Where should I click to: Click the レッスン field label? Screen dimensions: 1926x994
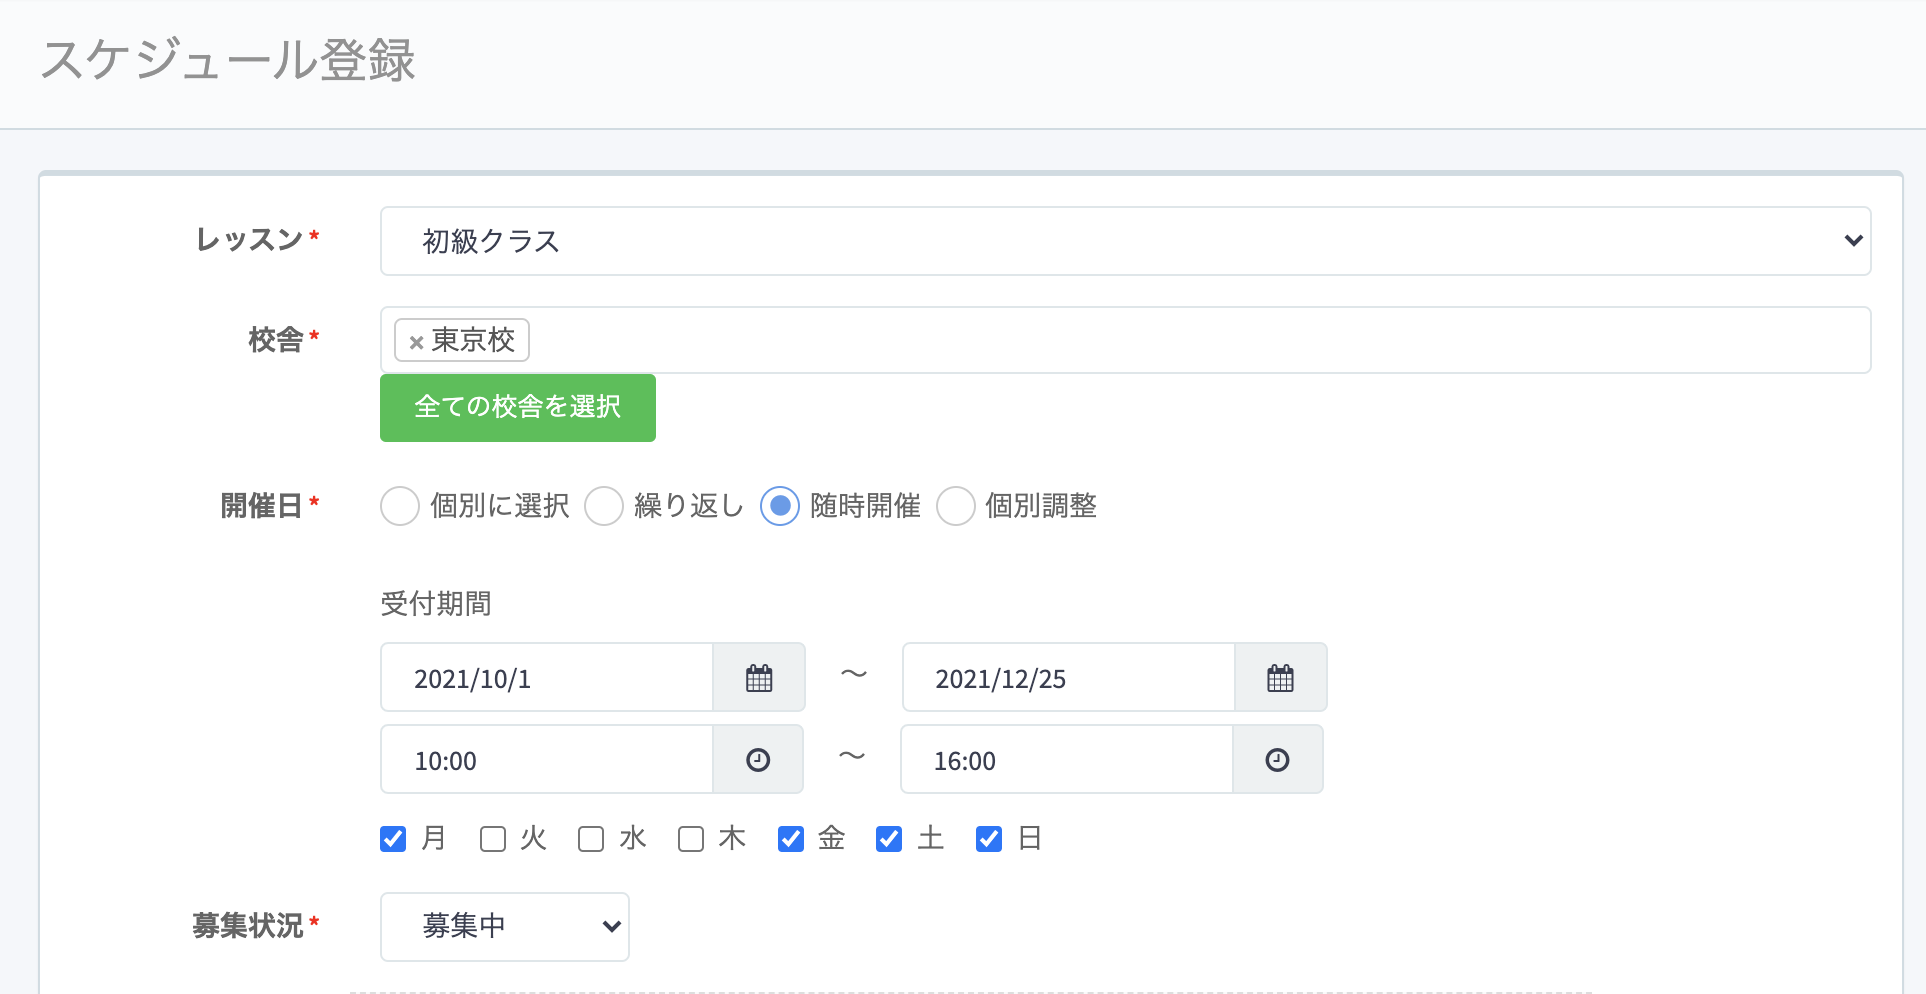250,240
